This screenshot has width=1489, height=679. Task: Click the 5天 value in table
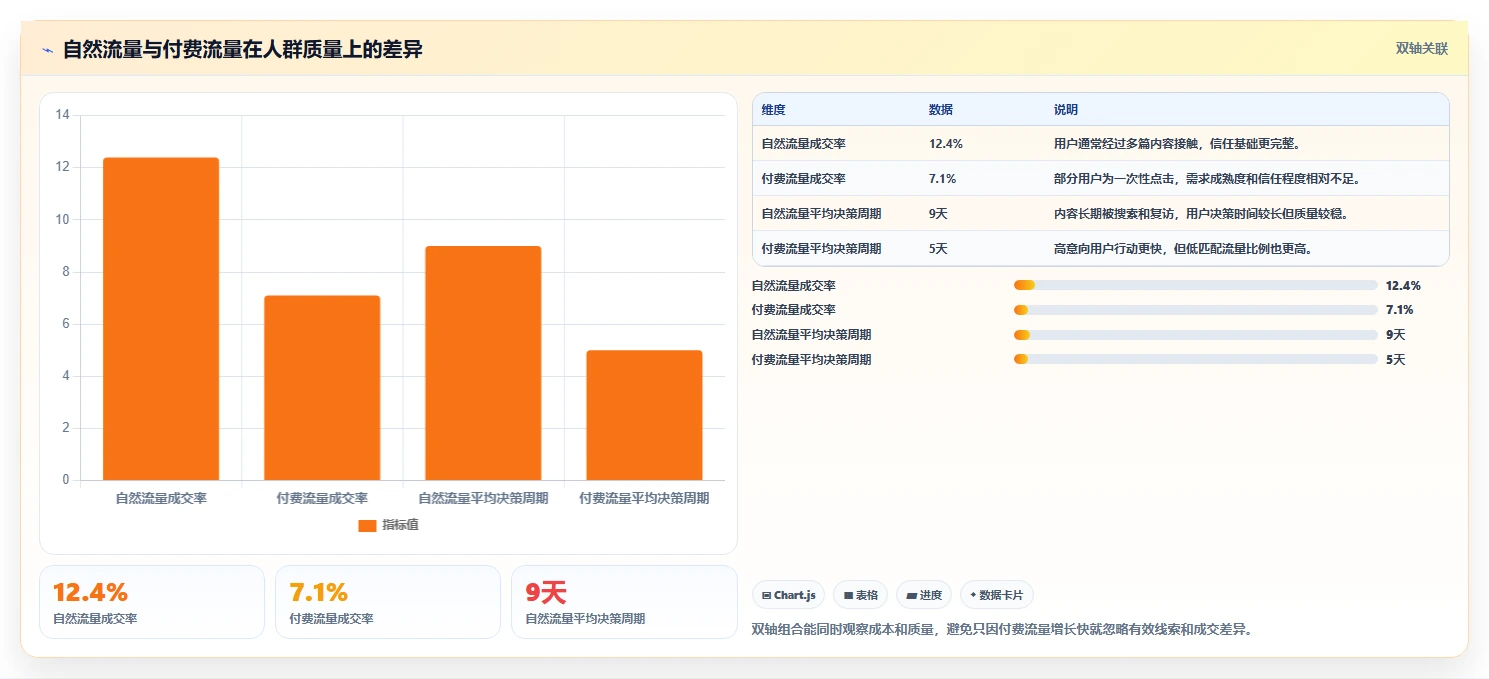point(938,249)
